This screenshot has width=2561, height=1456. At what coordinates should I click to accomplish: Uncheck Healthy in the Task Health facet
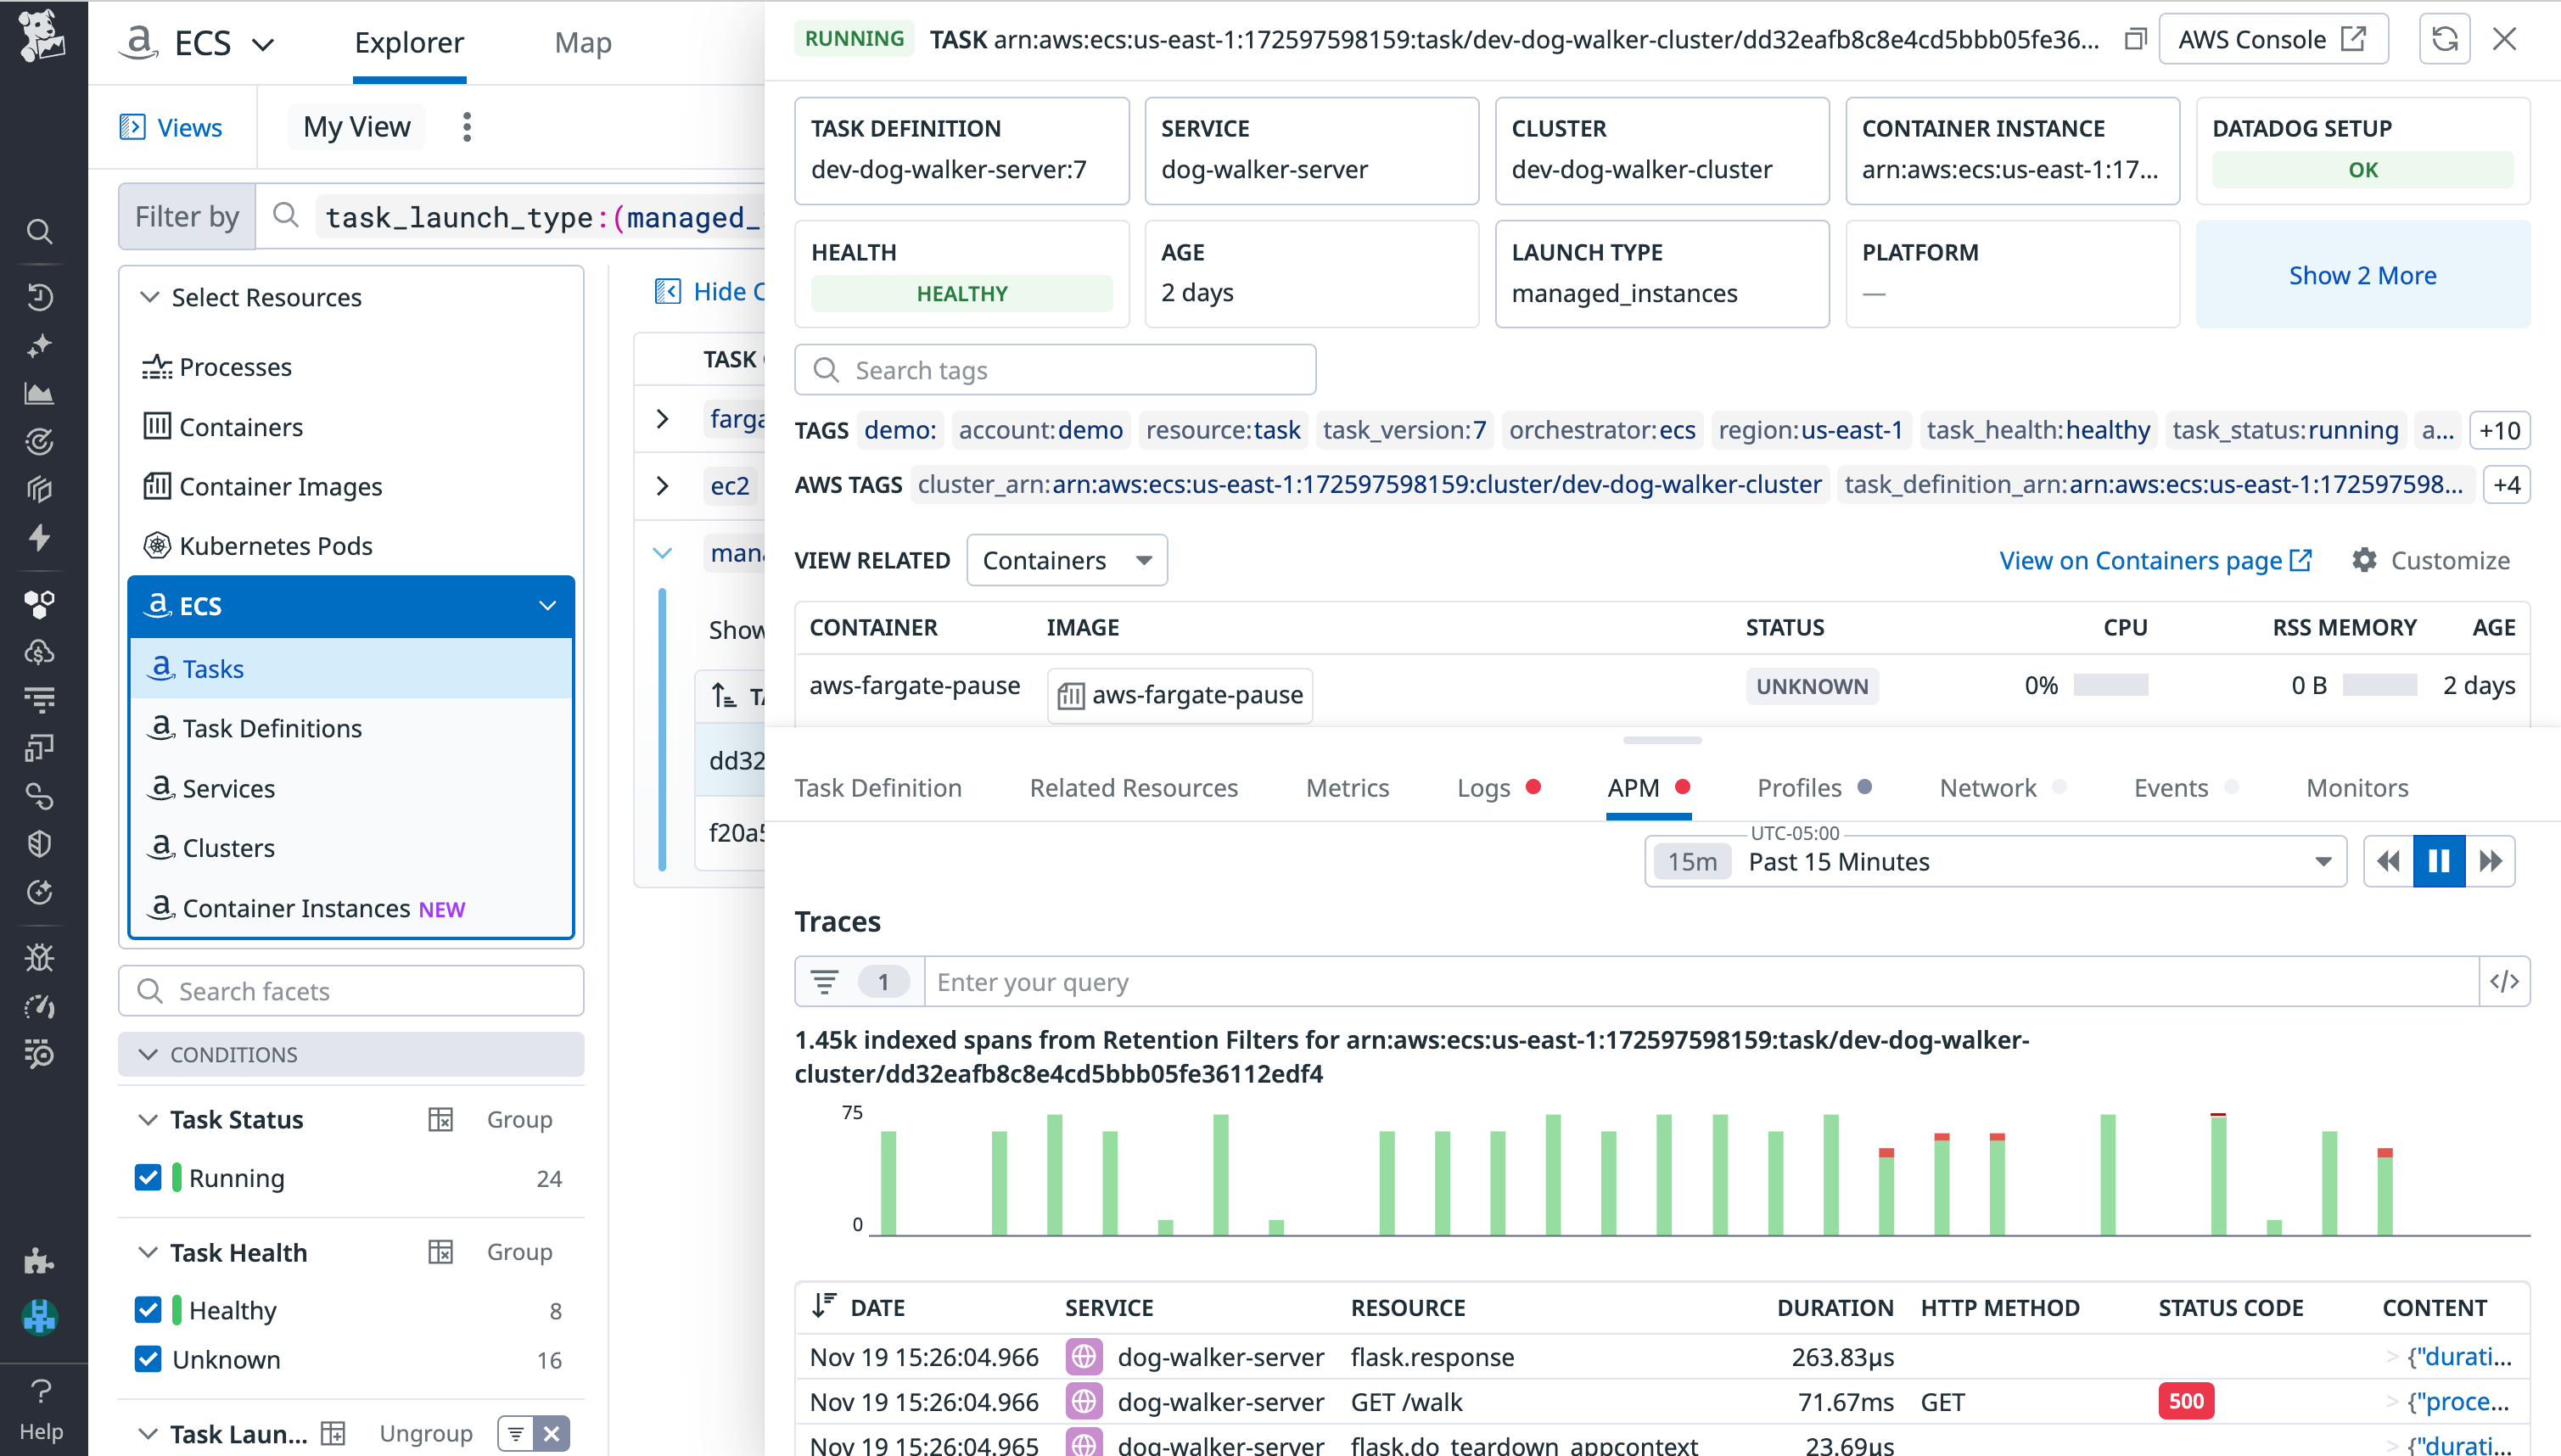pos(148,1309)
